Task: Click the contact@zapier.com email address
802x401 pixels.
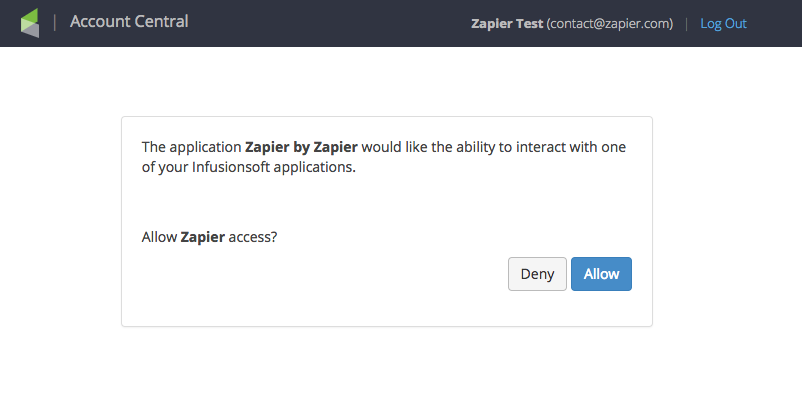Action: pyautogui.click(x=610, y=24)
